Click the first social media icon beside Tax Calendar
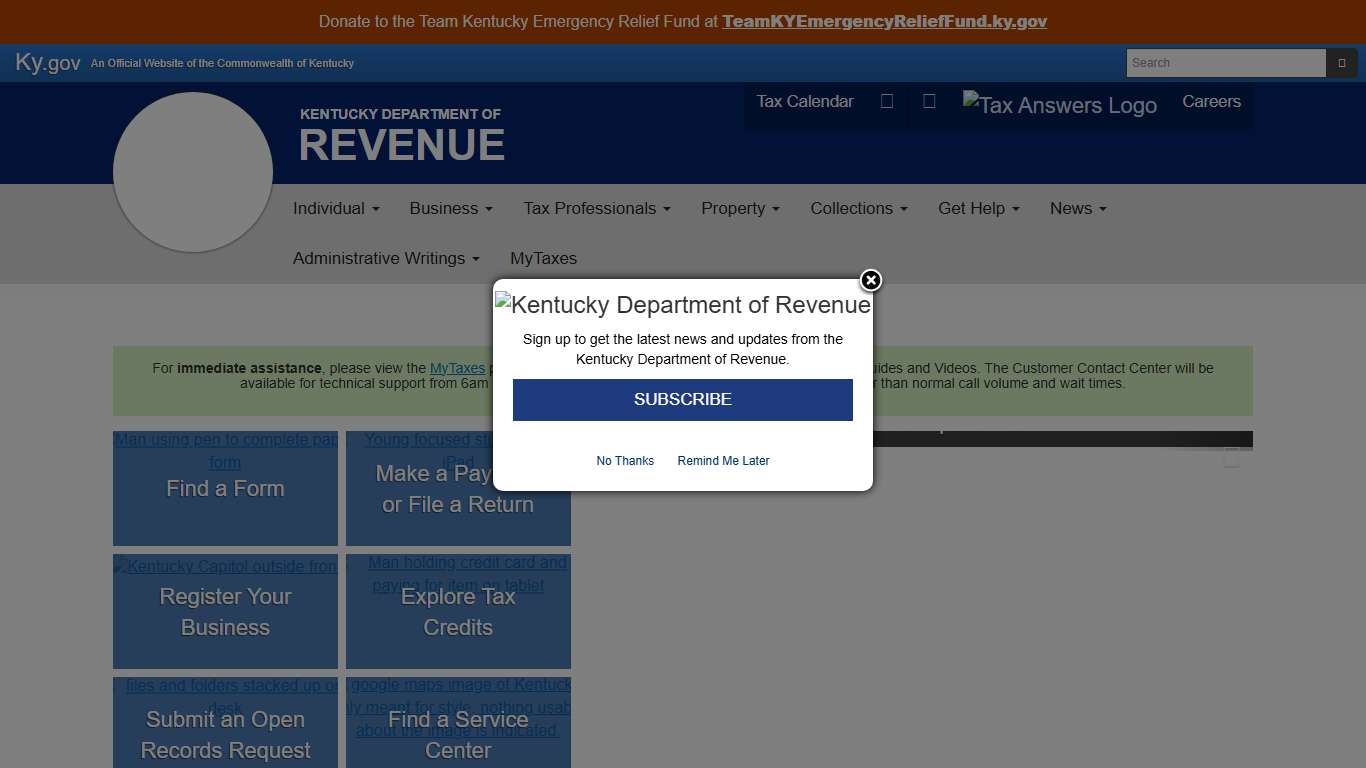Screen dimensions: 1366x768 click(886, 101)
